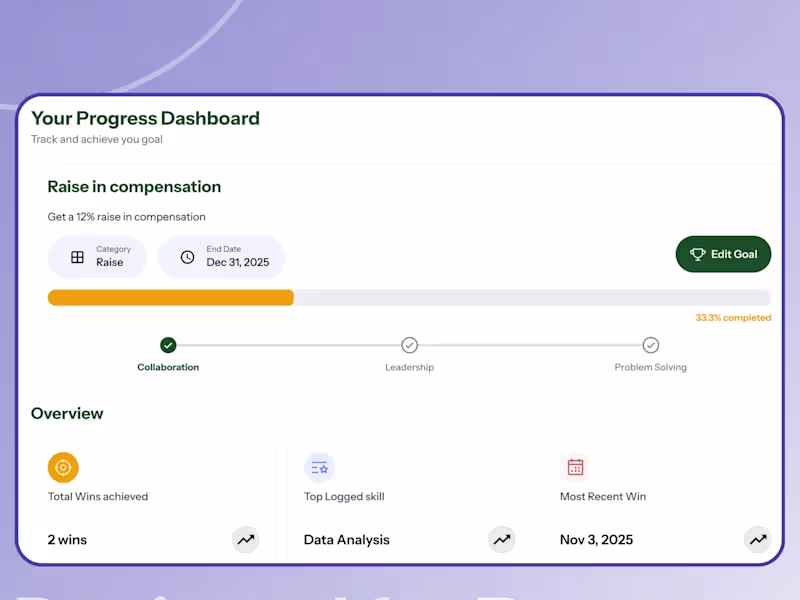Open trend arrow beside Data Analysis

502,539
